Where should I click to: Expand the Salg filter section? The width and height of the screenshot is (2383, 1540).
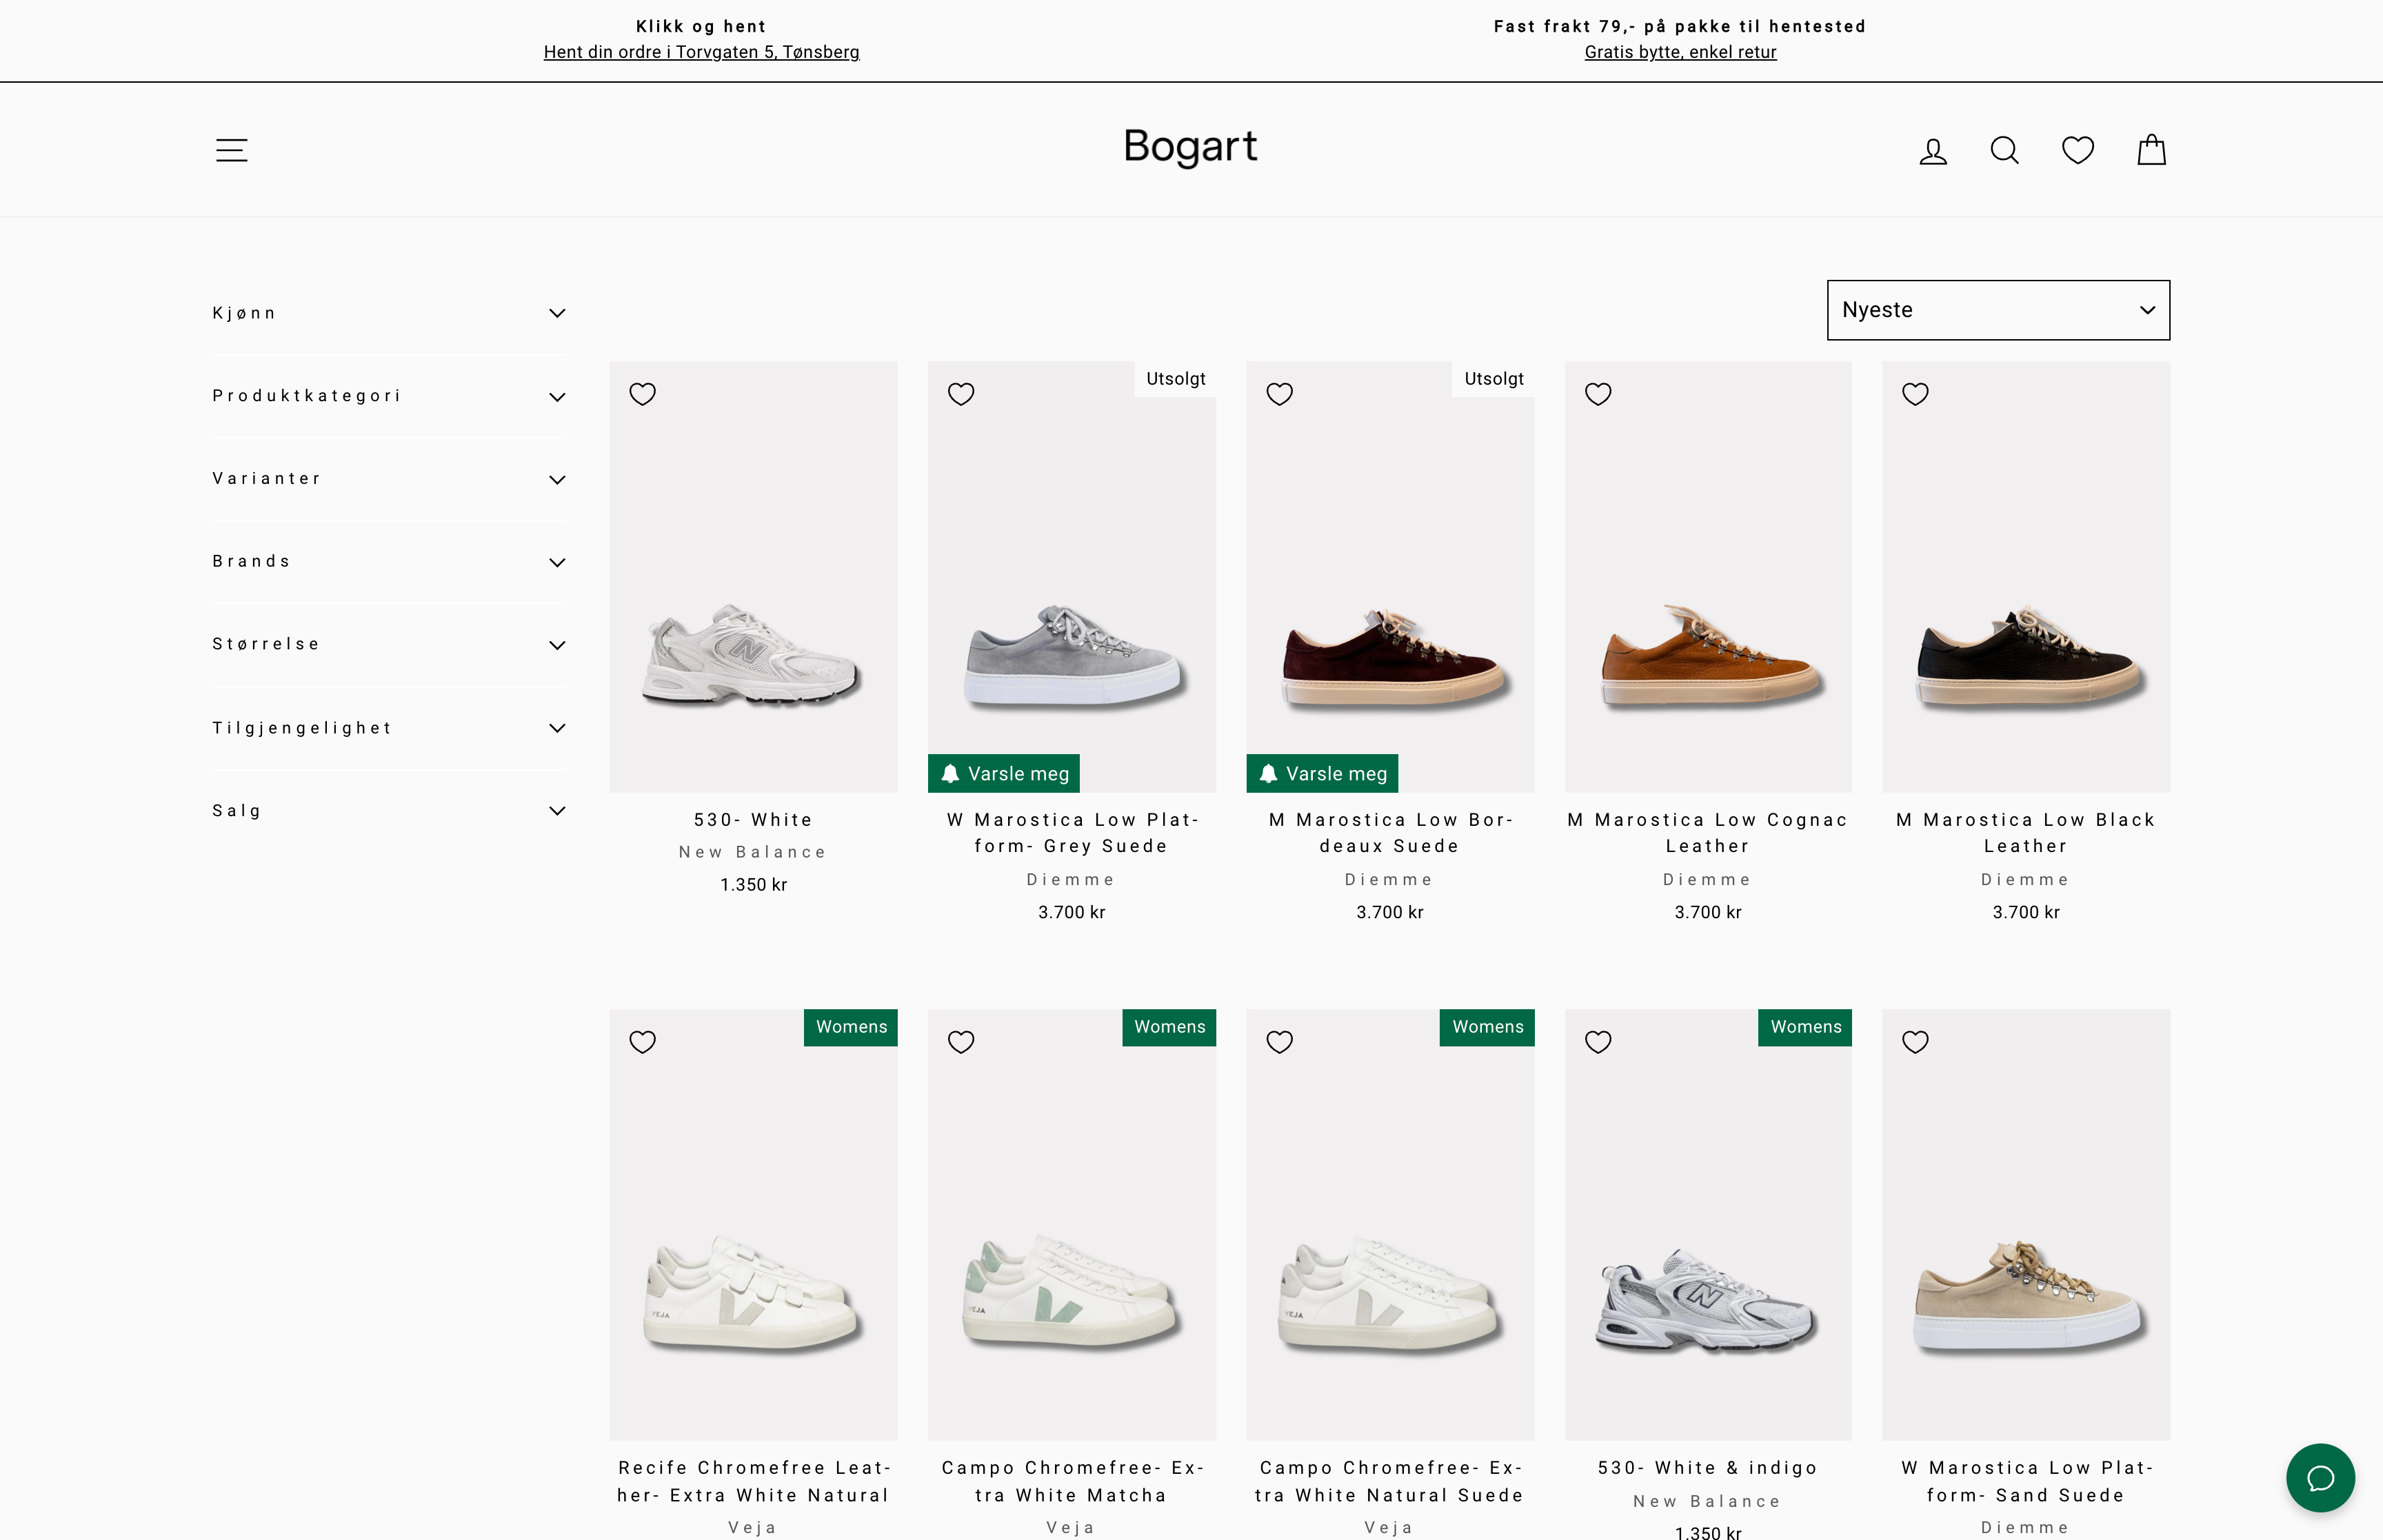[x=388, y=811]
